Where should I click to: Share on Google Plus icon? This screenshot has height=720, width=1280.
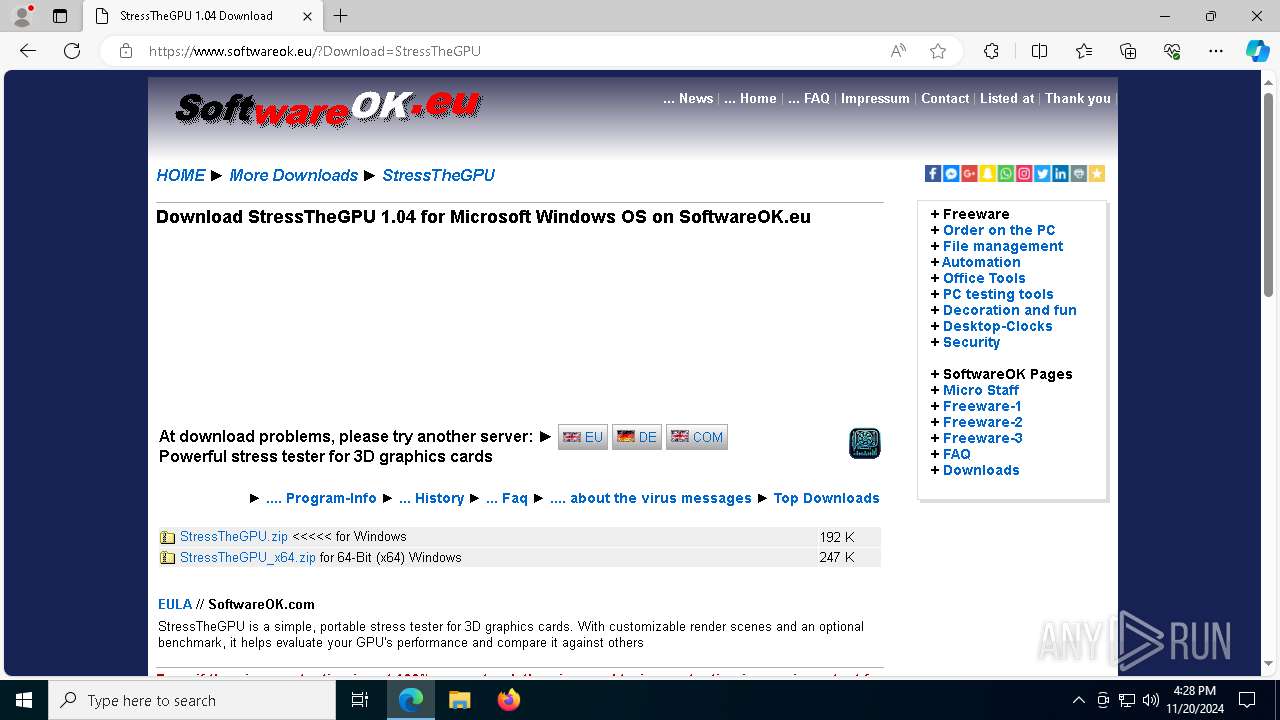(x=969, y=174)
